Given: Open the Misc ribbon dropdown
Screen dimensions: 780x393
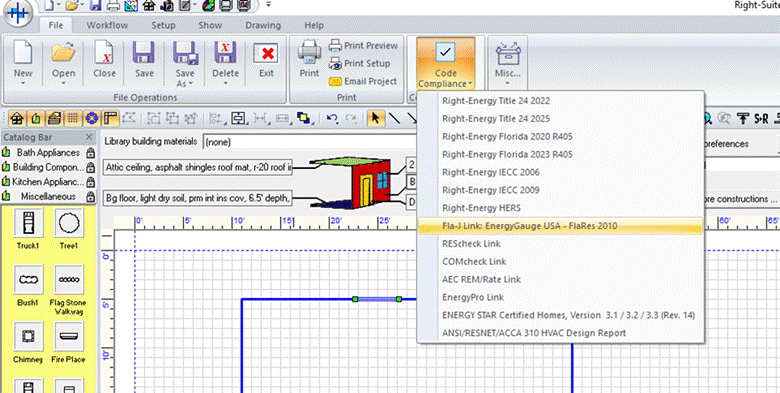Looking at the screenshot, I should click(x=507, y=64).
